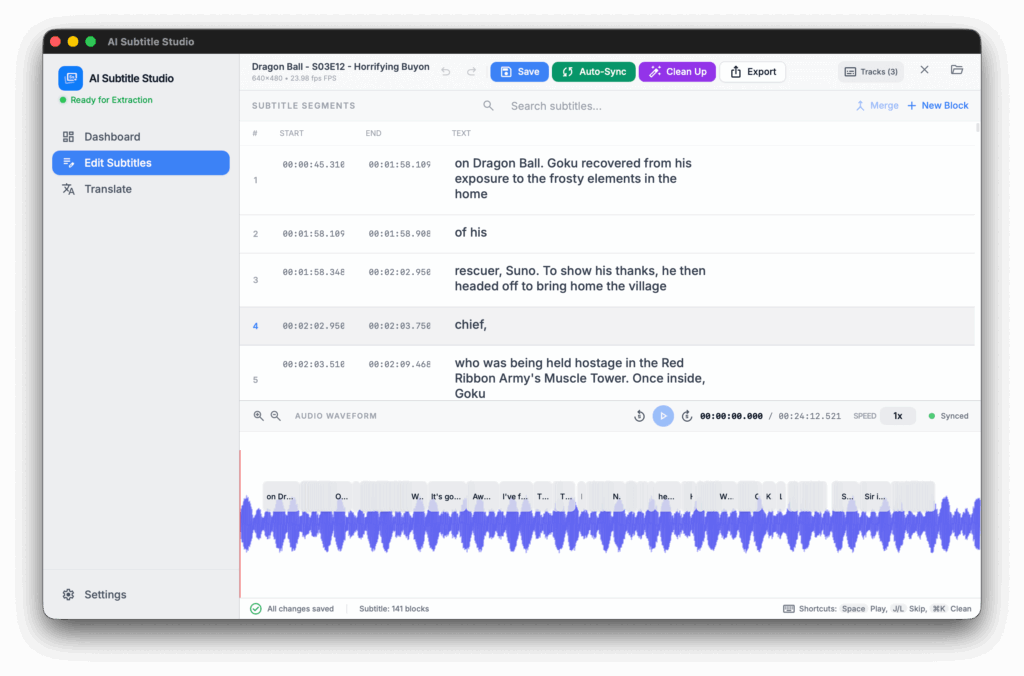The width and height of the screenshot is (1024, 676).
Task: Close the current video with X icon
Action: [x=924, y=71]
